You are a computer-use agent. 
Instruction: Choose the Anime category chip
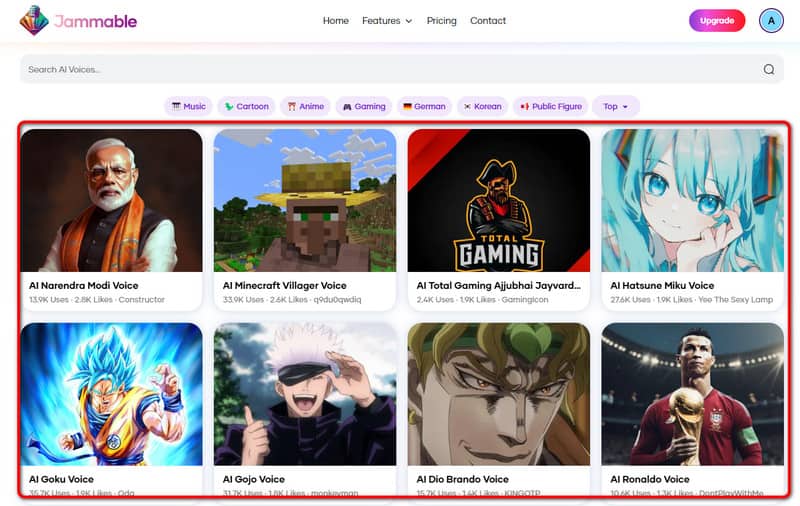coord(306,106)
